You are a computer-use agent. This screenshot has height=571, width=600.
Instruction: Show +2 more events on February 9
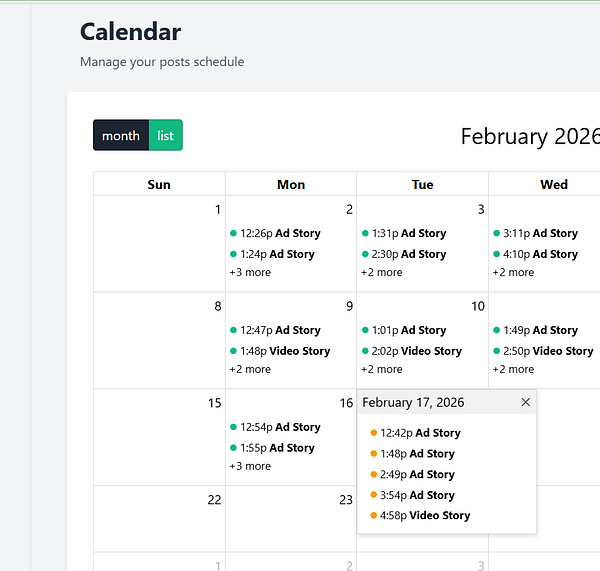[250, 369]
